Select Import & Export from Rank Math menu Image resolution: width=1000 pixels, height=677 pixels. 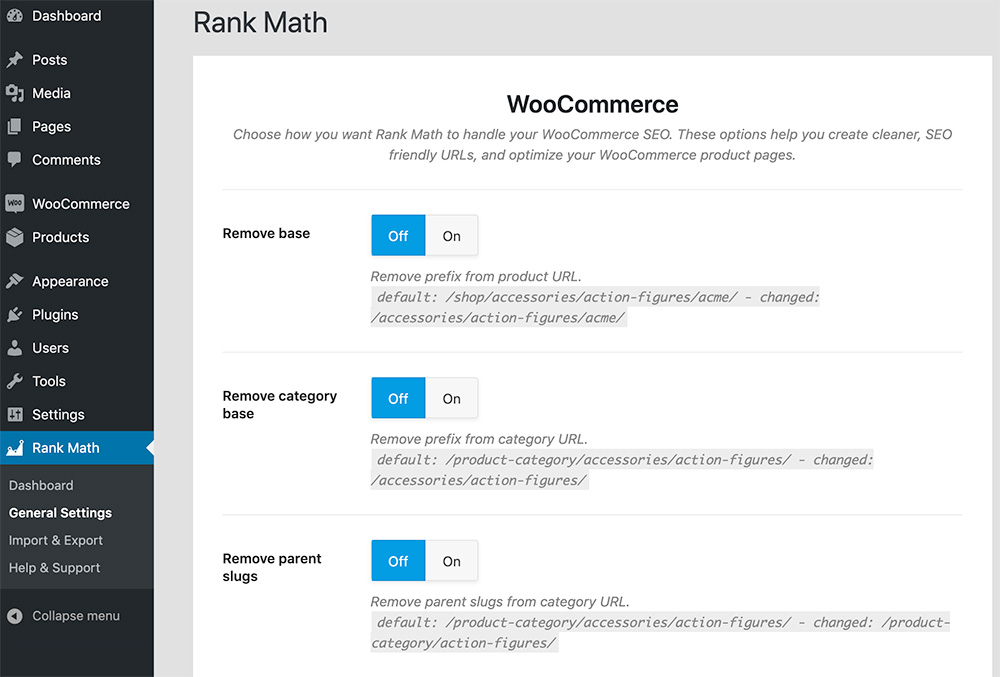[x=55, y=540]
